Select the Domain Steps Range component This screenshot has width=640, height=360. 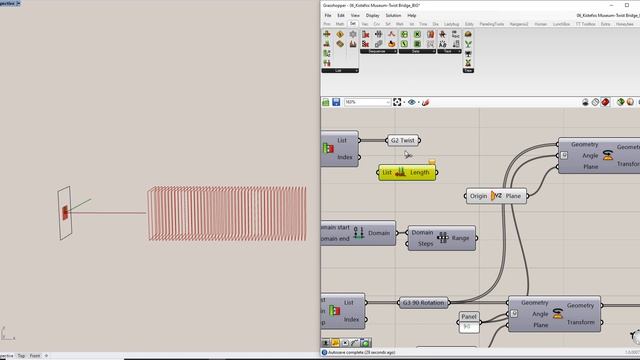442,238
